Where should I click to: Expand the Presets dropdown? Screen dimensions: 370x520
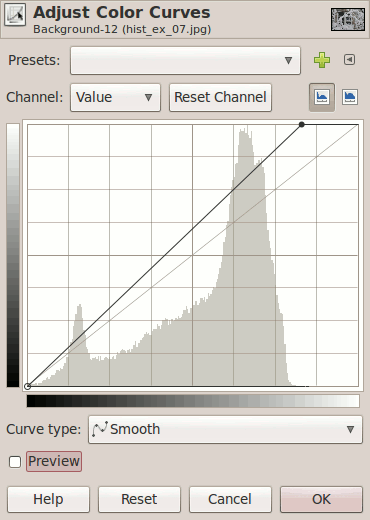tap(185, 60)
